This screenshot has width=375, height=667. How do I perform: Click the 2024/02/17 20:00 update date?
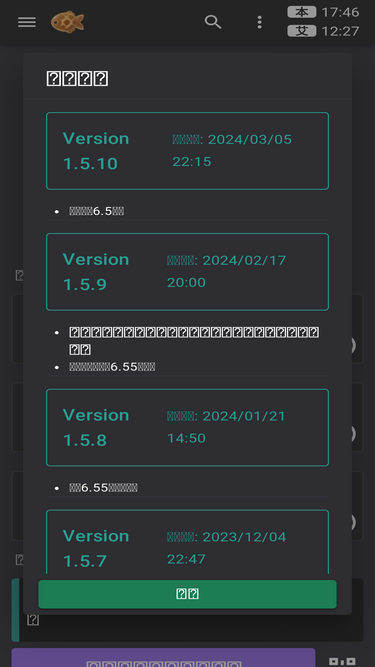(x=227, y=271)
